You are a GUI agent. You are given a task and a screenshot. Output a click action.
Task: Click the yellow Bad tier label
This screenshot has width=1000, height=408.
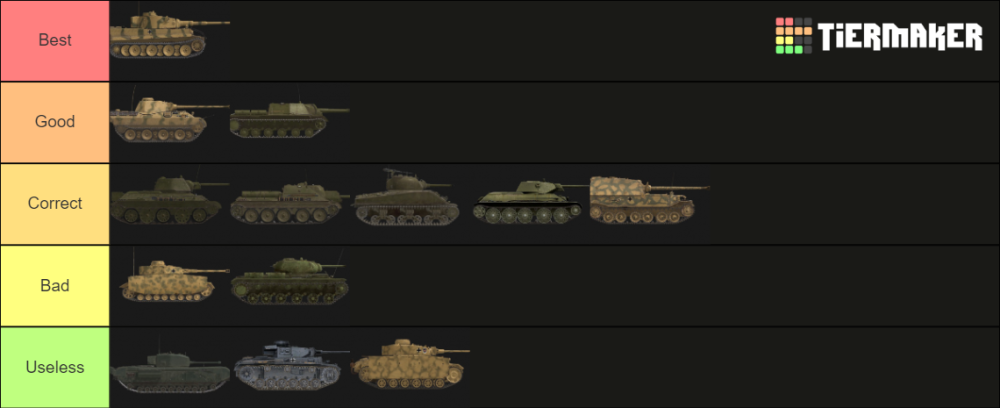[55, 285]
